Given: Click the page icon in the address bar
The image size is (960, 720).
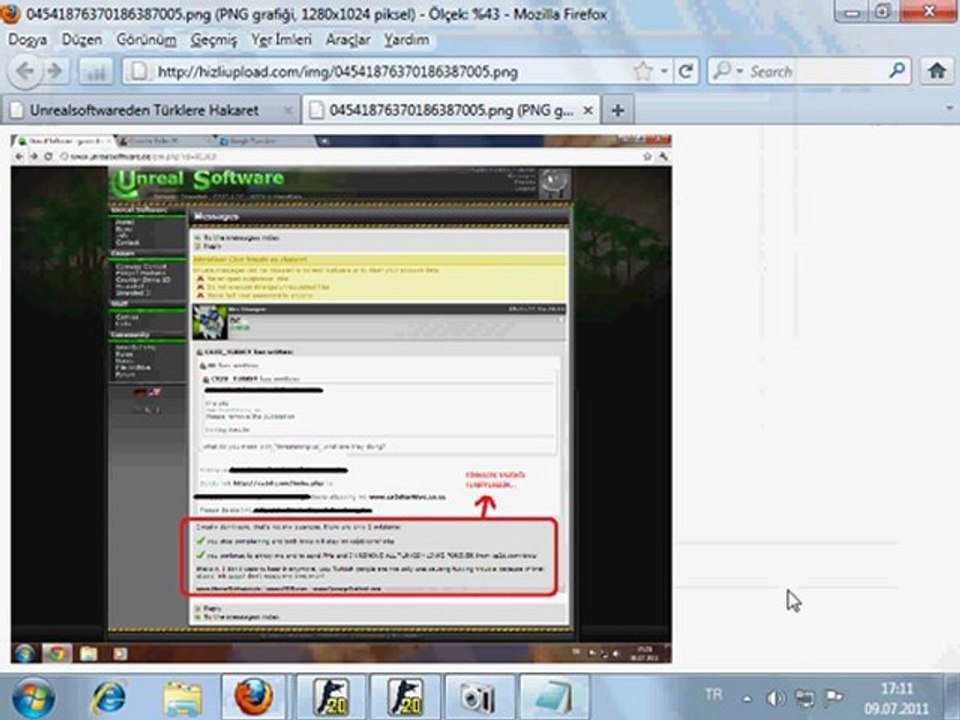Looking at the screenshot, I should pyautogui.click(x=140, y=72).
